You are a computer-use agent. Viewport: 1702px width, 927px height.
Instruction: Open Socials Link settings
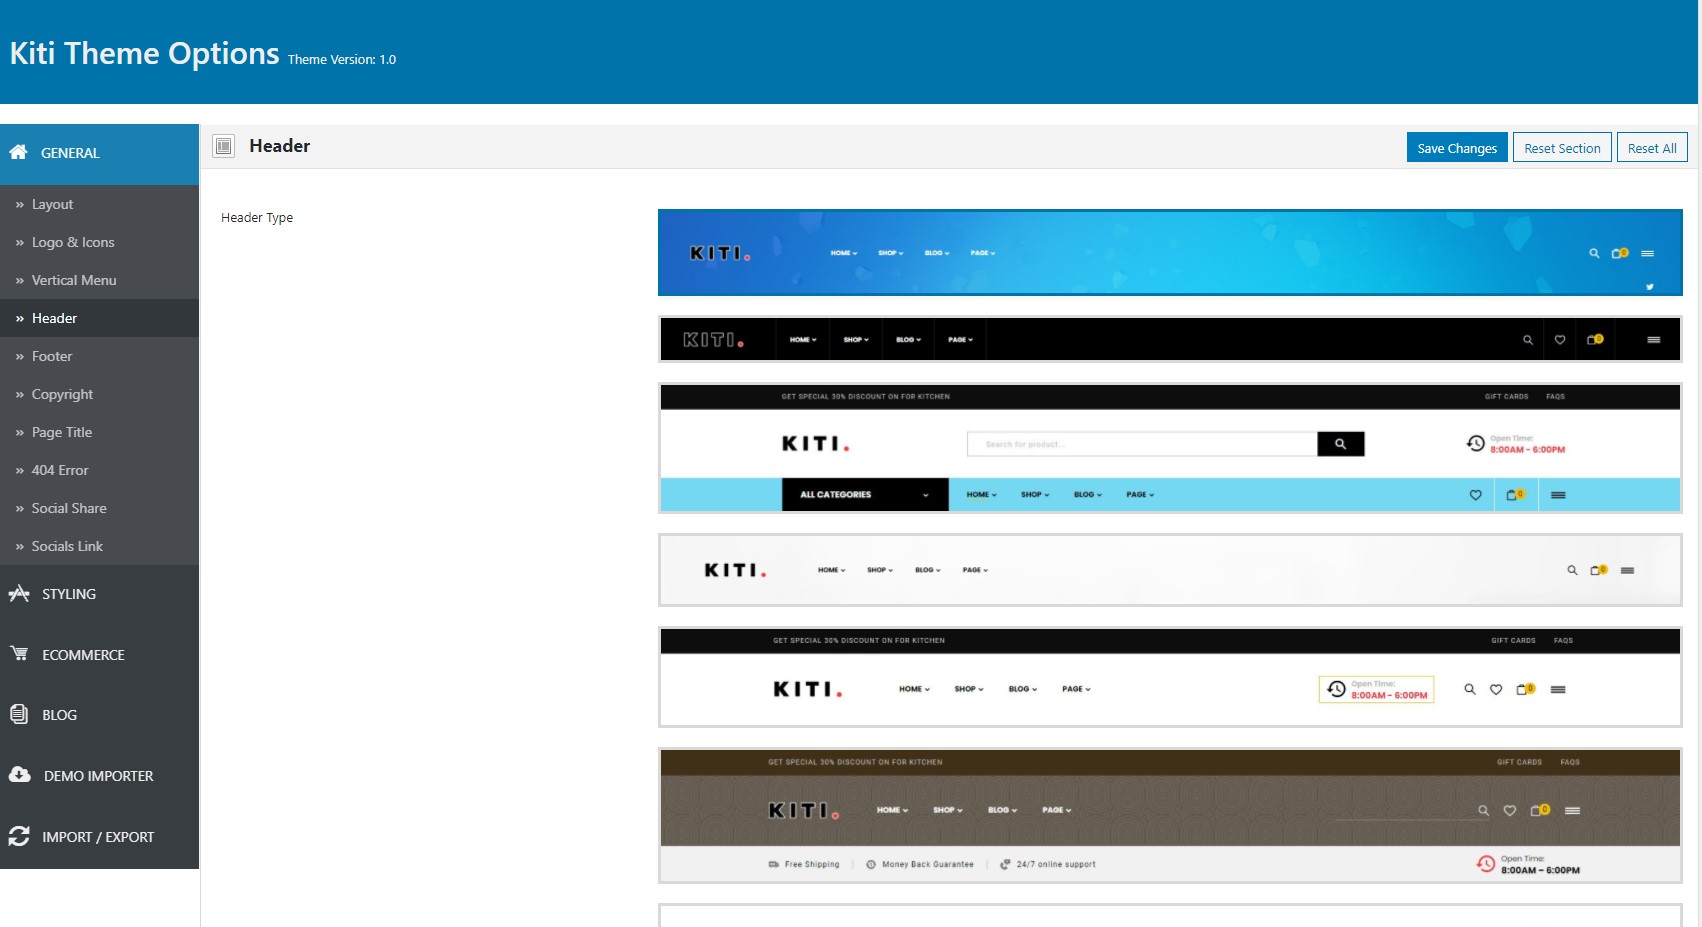click(x=99, y=546)
